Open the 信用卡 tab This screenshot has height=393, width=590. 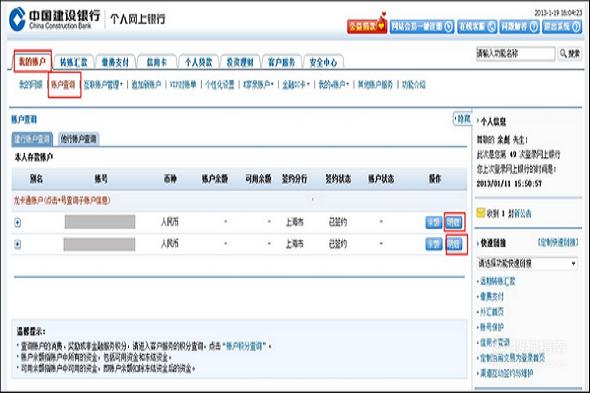[157, 62]
